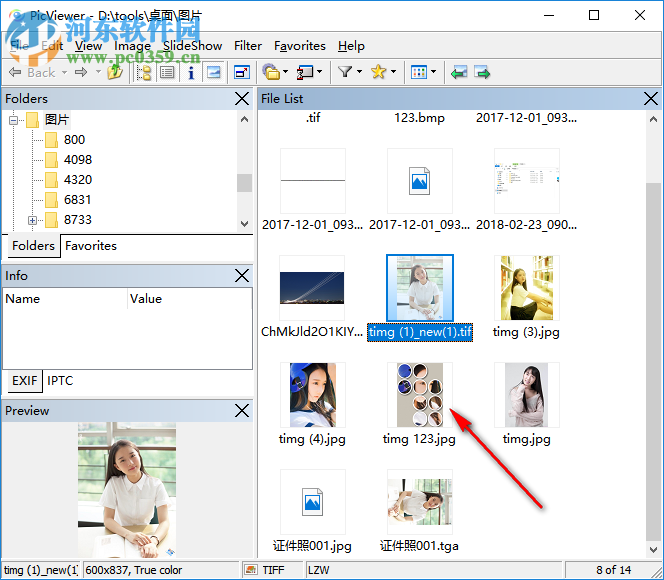Click the yellow star favorites icon
664x580 pixels.
(x=378, y=72)
